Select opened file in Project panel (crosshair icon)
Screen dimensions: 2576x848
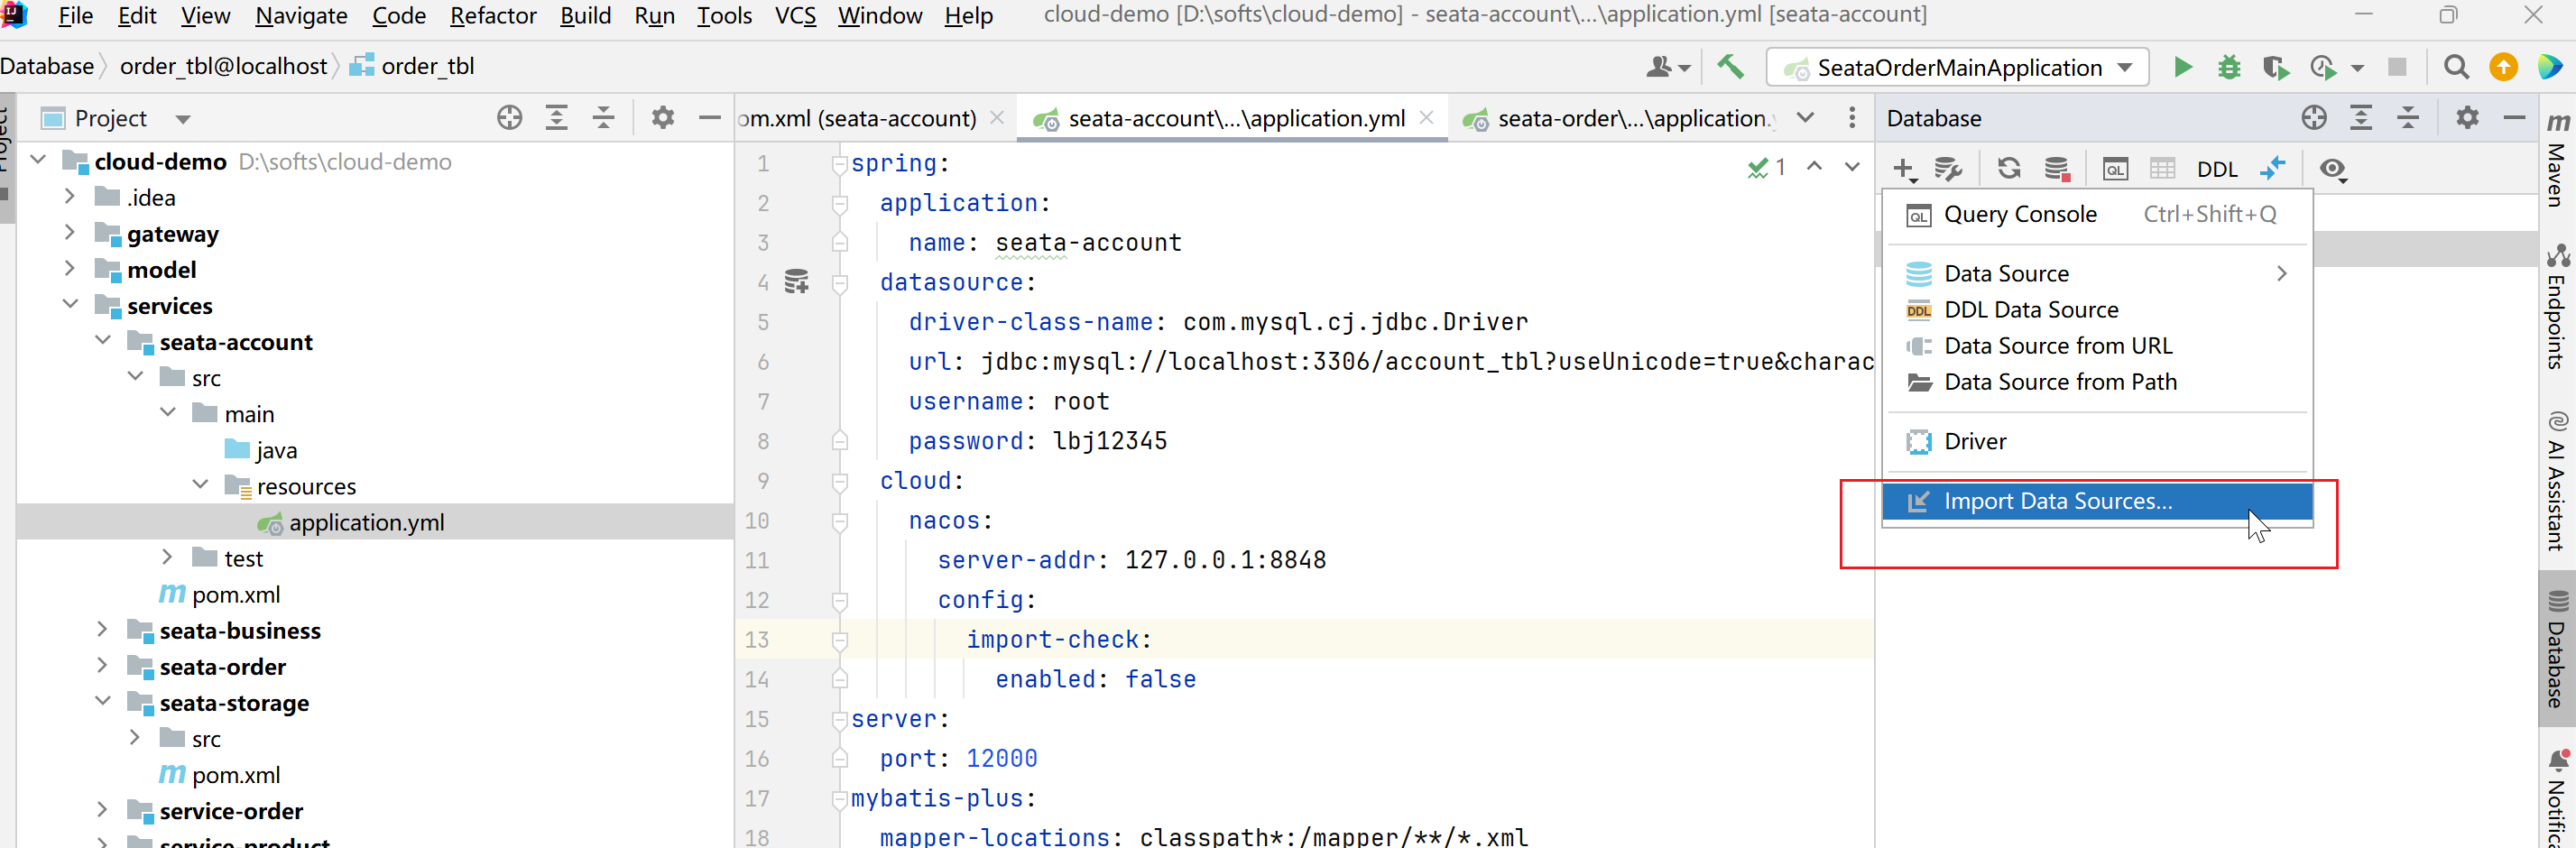point(510,118)
